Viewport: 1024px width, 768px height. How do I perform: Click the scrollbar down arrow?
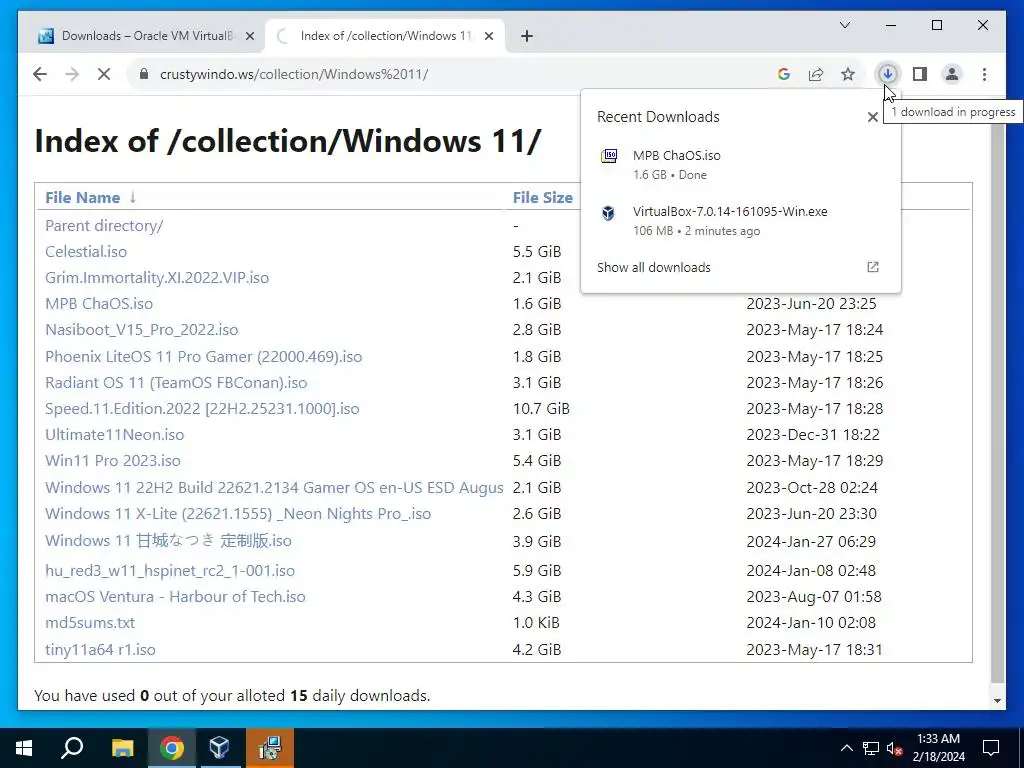tap(997, 701)
